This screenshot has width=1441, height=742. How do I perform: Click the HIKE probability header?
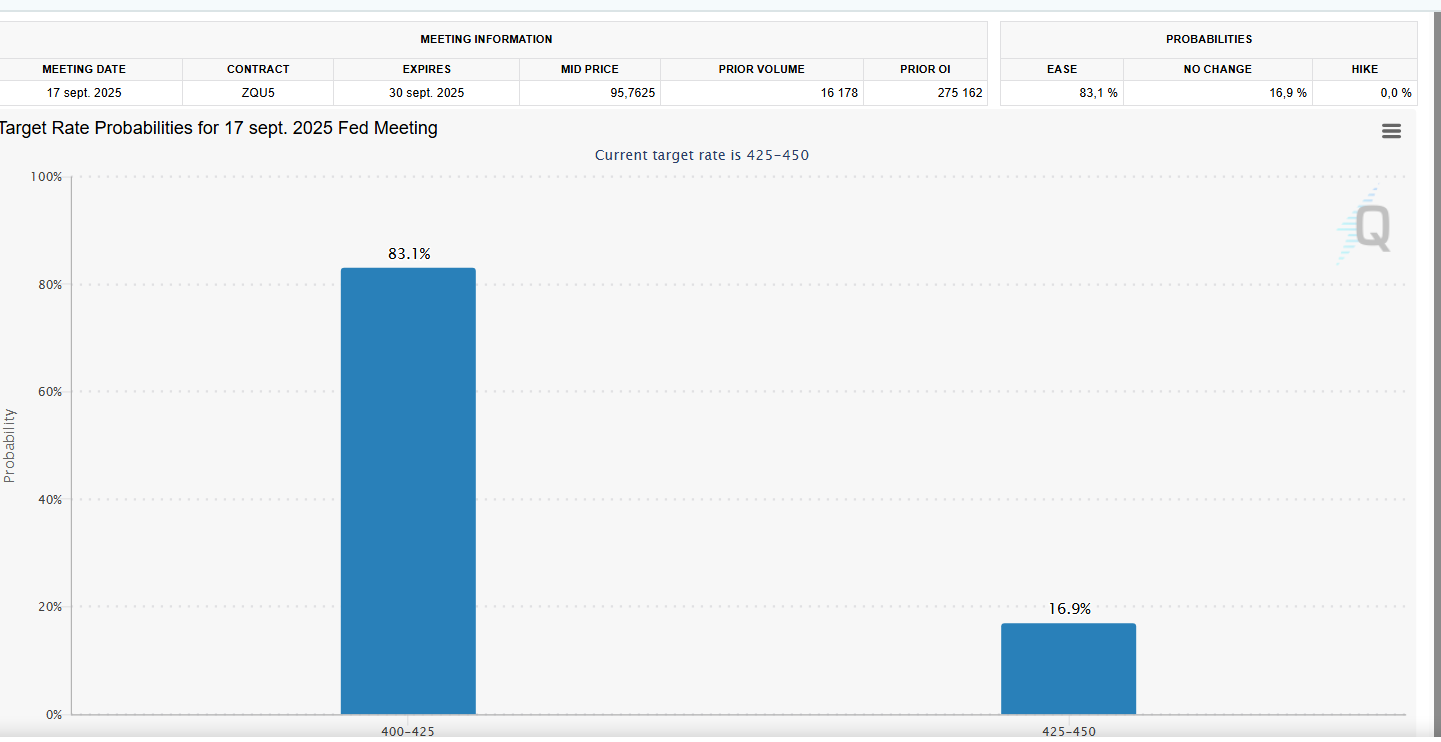pyautogui.click(x=1365, y=69)
